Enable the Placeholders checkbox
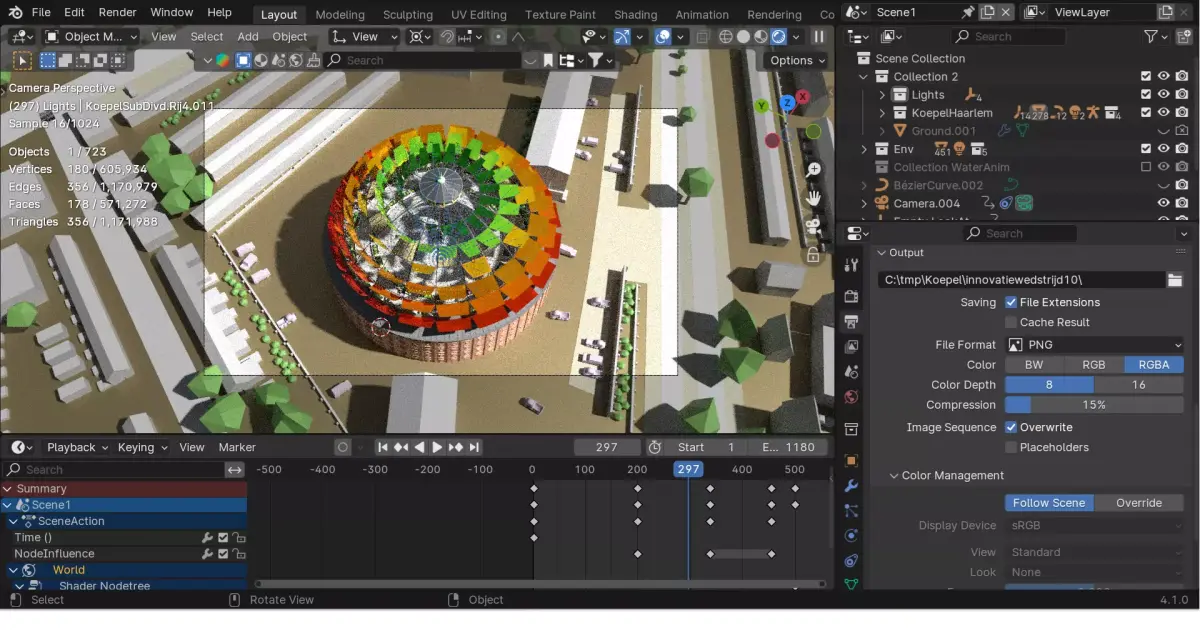 [x=1011, y=447]
